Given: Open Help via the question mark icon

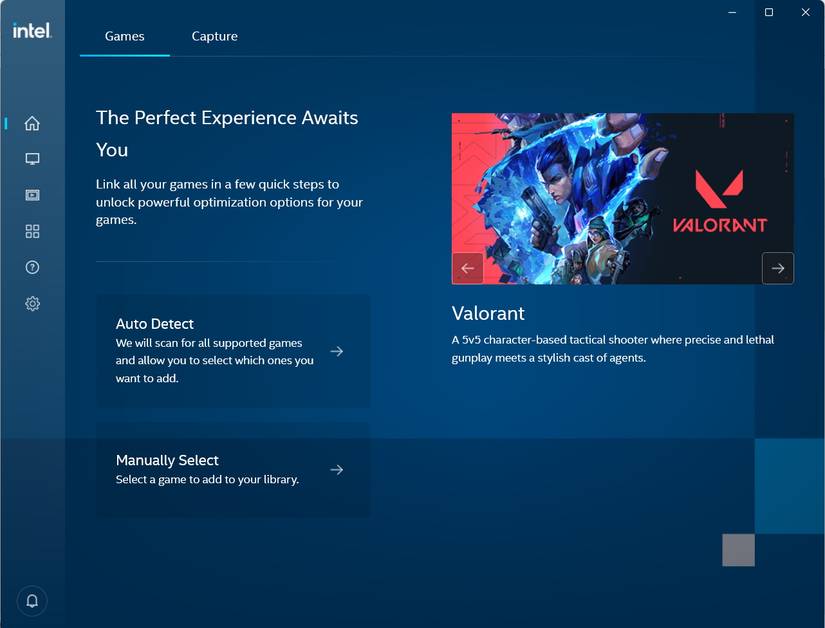Looking at the screenshot, I should coord(32,267).
